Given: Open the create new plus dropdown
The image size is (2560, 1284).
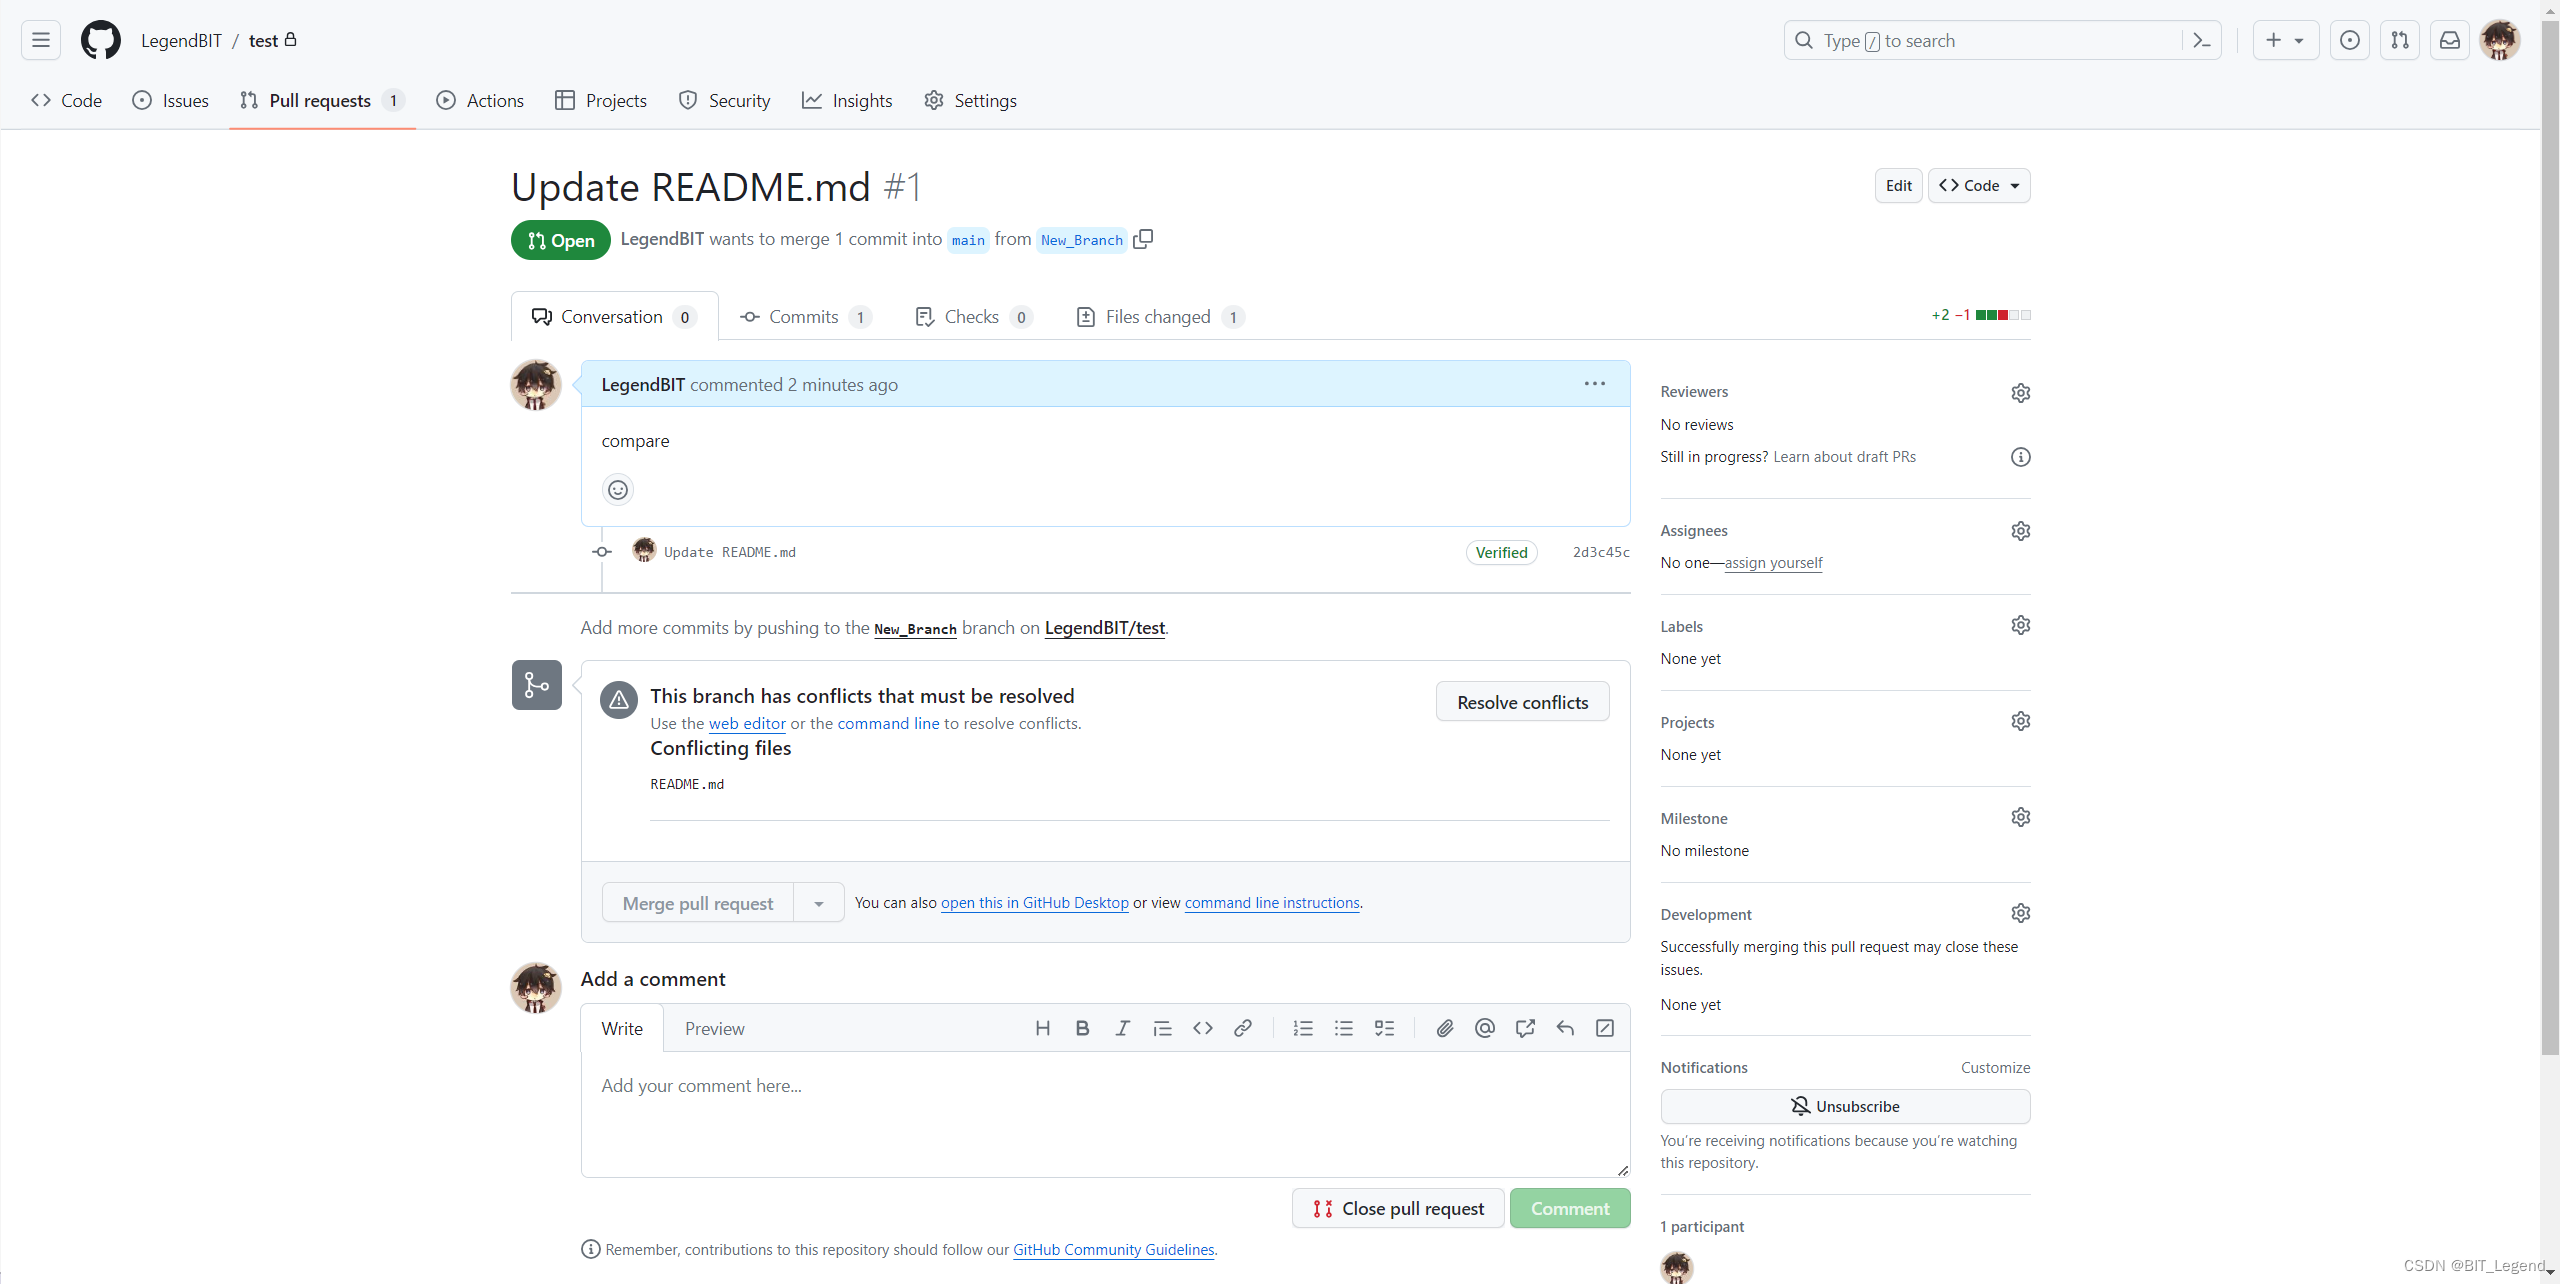Looking at the screenshot, I should tap(2286, 40).
